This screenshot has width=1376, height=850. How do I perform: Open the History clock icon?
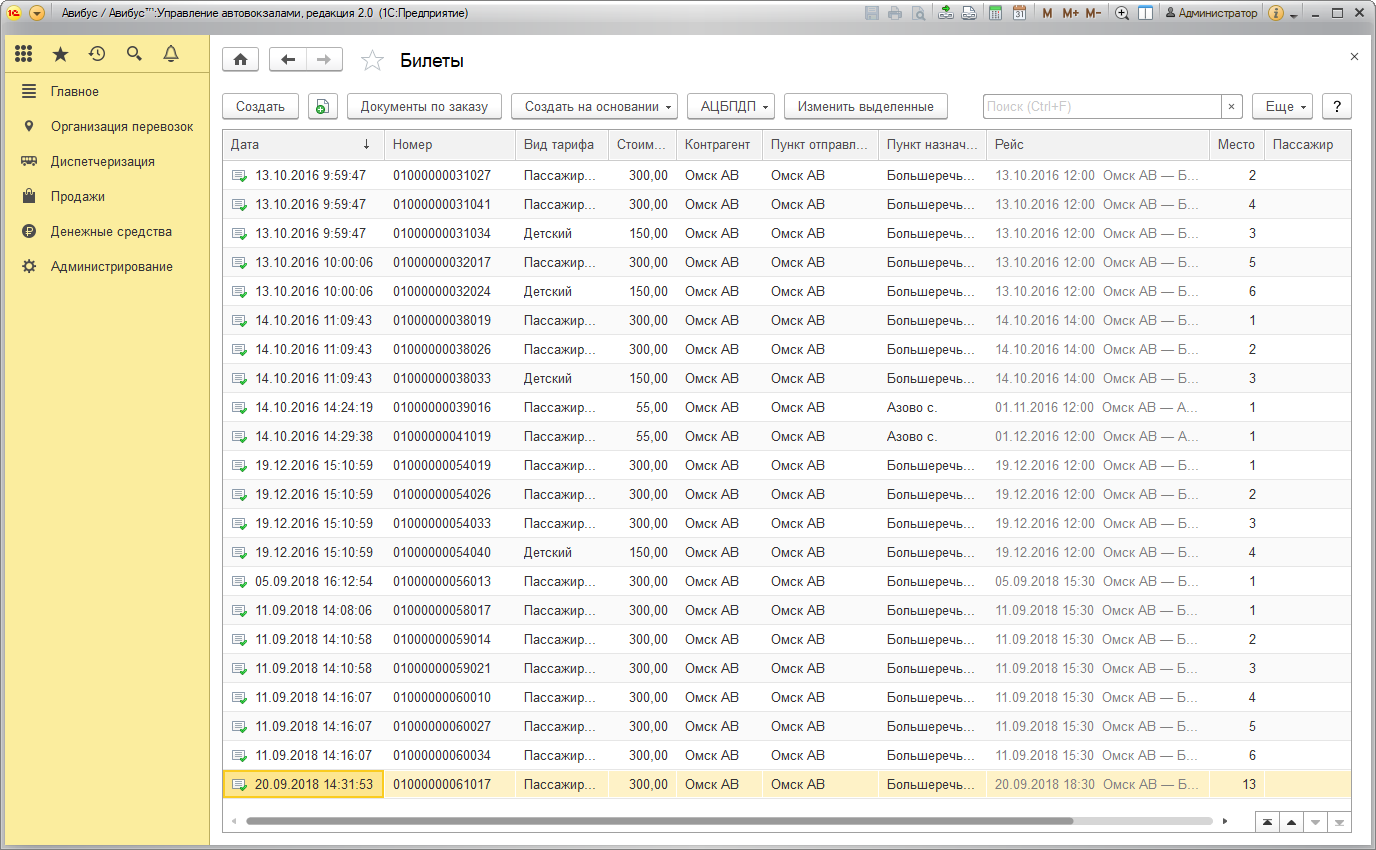[97, 54]
